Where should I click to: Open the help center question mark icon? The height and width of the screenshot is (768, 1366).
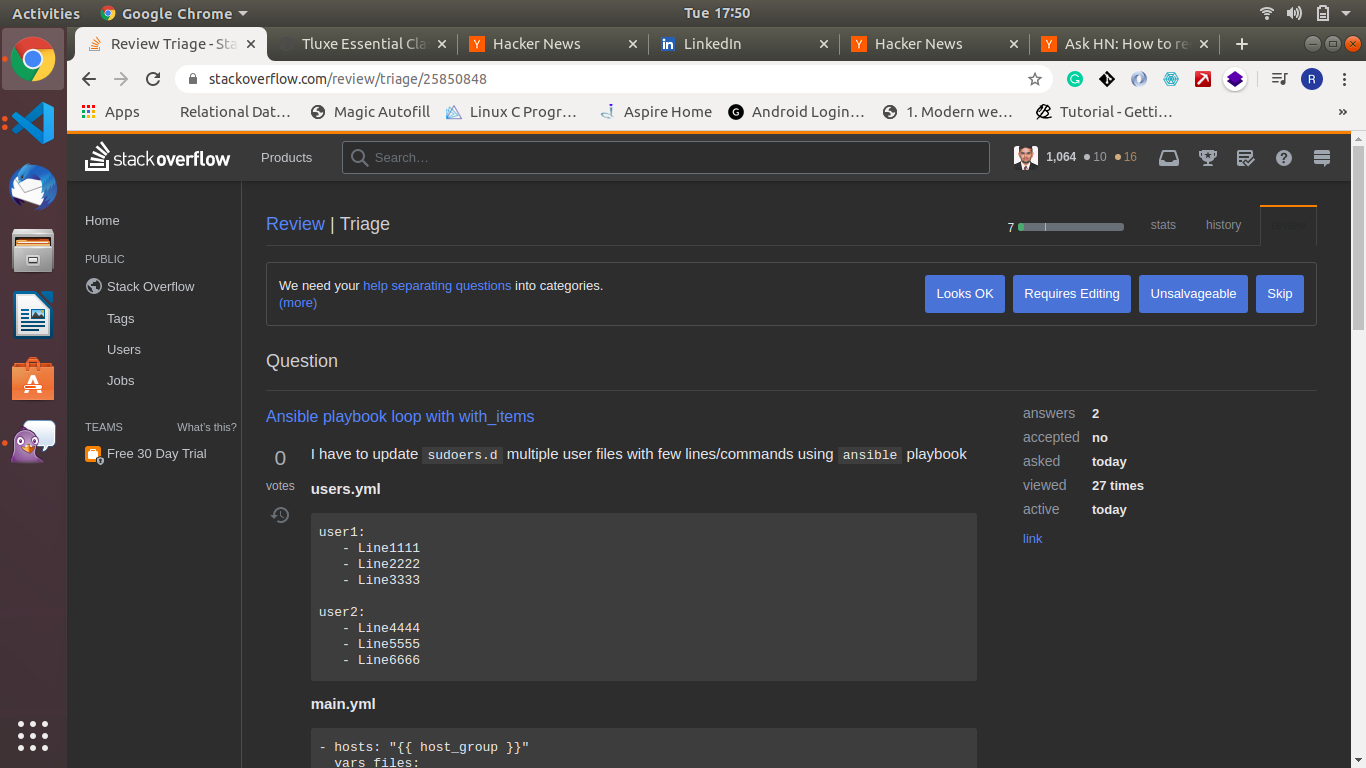[x=1284, y=157]
